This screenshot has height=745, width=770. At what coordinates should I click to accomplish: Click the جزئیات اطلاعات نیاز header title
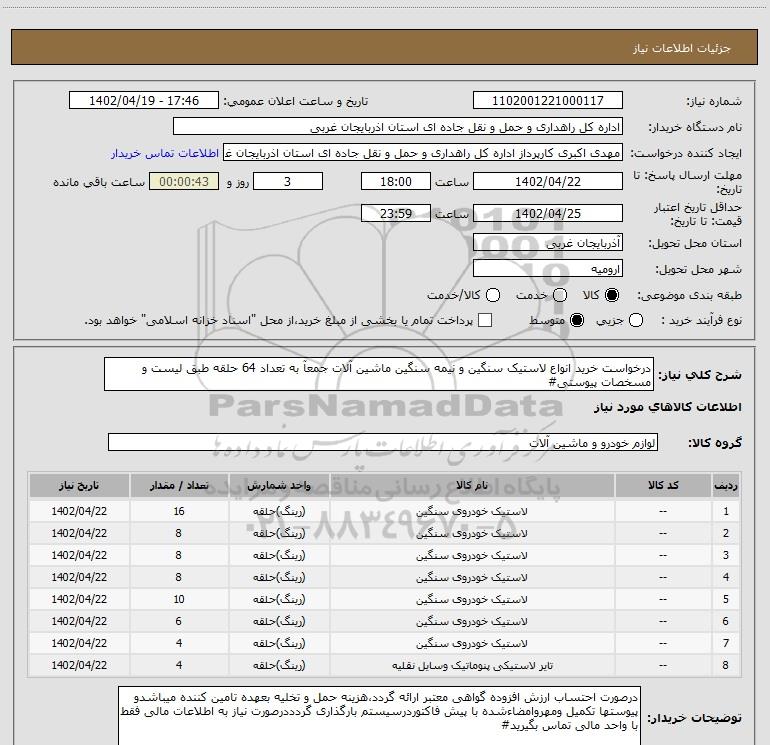point(682,48)
